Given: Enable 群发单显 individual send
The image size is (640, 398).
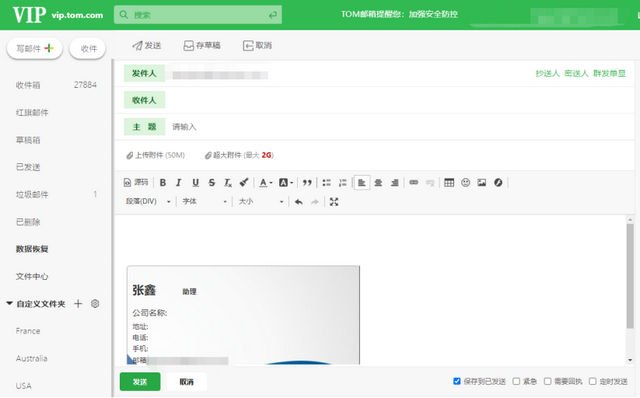Looking at the screenshot, I should click(609, 73).
